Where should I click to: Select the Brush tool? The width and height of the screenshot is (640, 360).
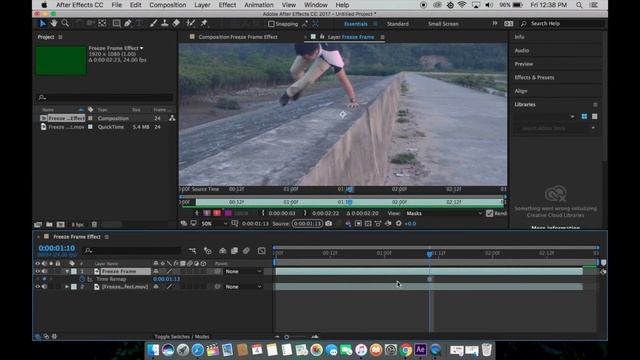tap(153, 23)
